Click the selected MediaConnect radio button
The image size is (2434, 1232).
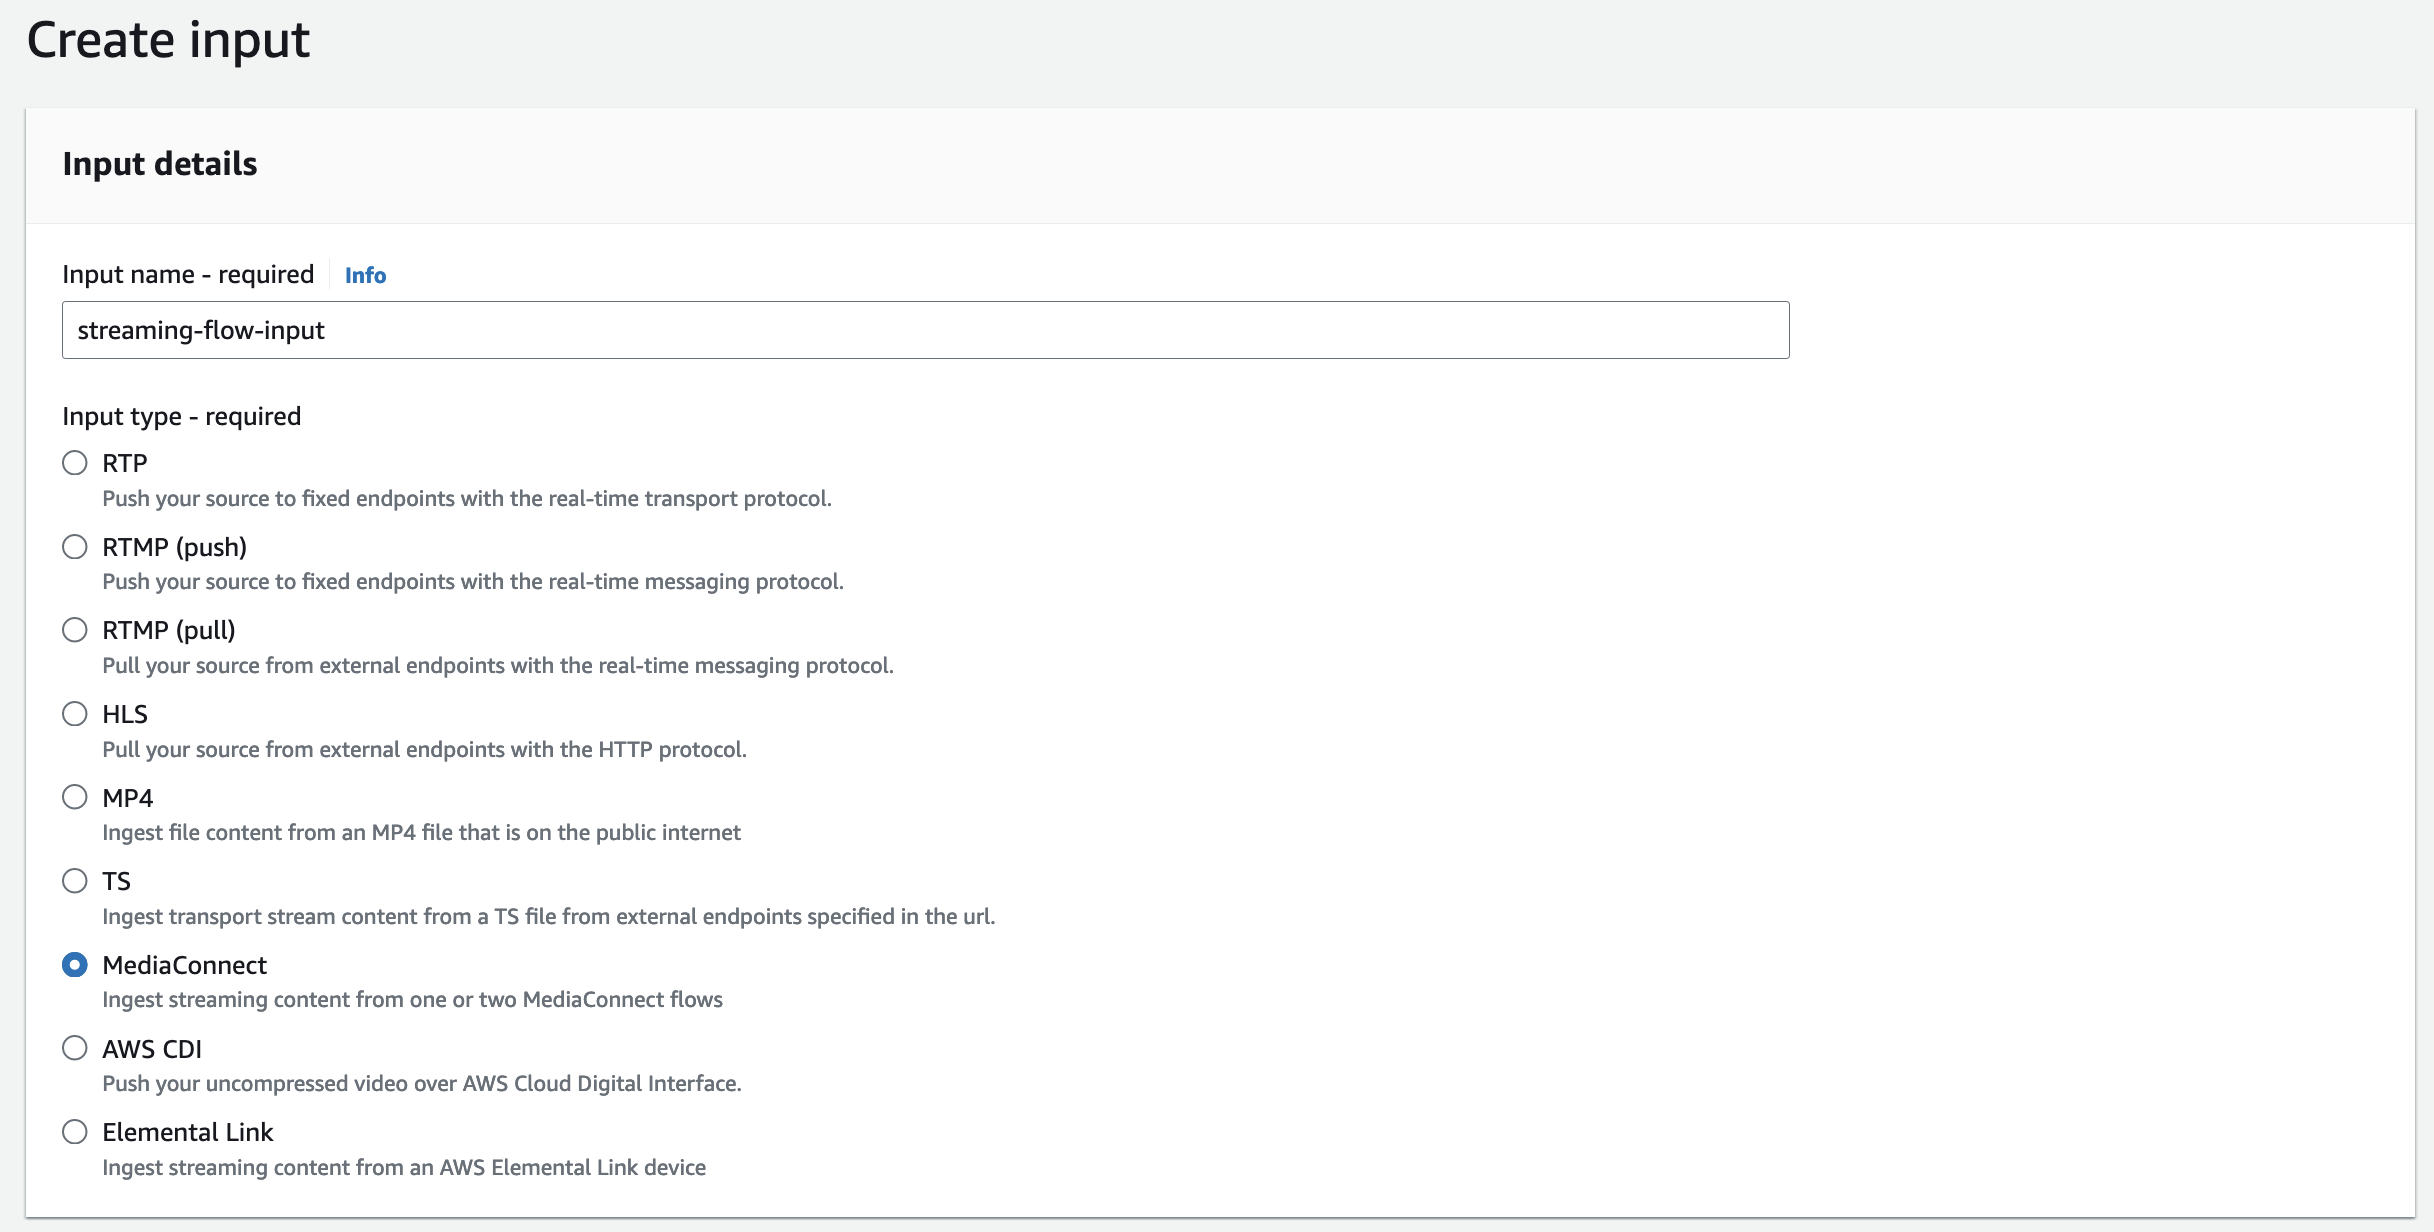click(75, 965)
